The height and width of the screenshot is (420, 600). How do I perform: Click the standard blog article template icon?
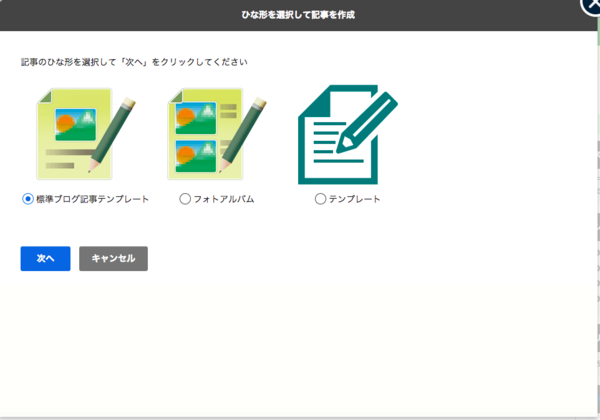[84, 134]
